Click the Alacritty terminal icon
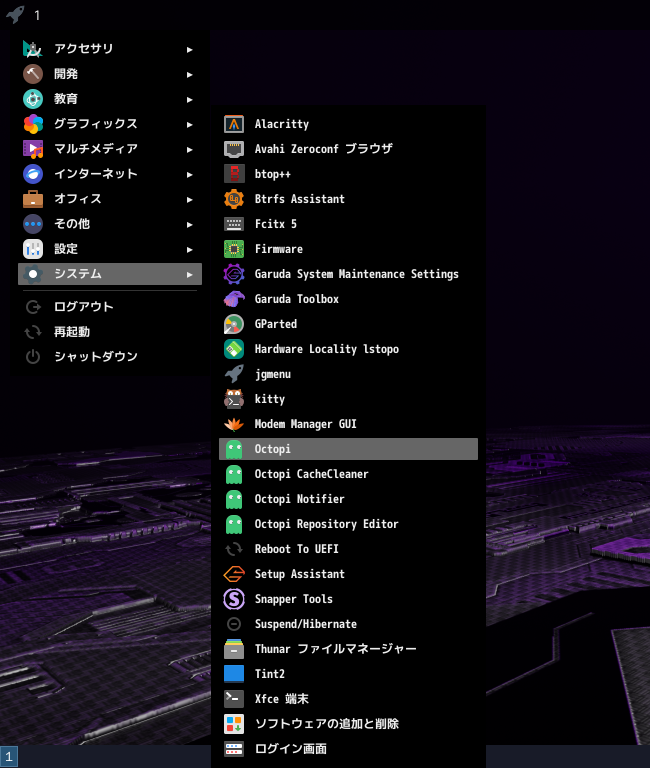The image size is (650, 768). (234, 124)
